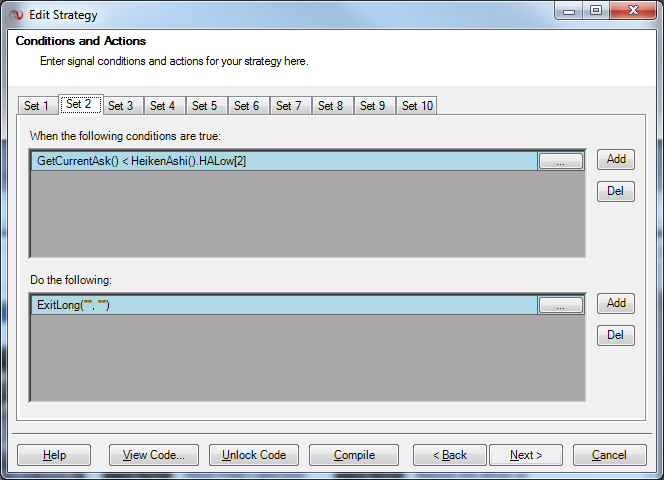This screenshot has width=664, height=480.
Task: Switch to the Set 1 tab
Action: [x=37, y=106]
